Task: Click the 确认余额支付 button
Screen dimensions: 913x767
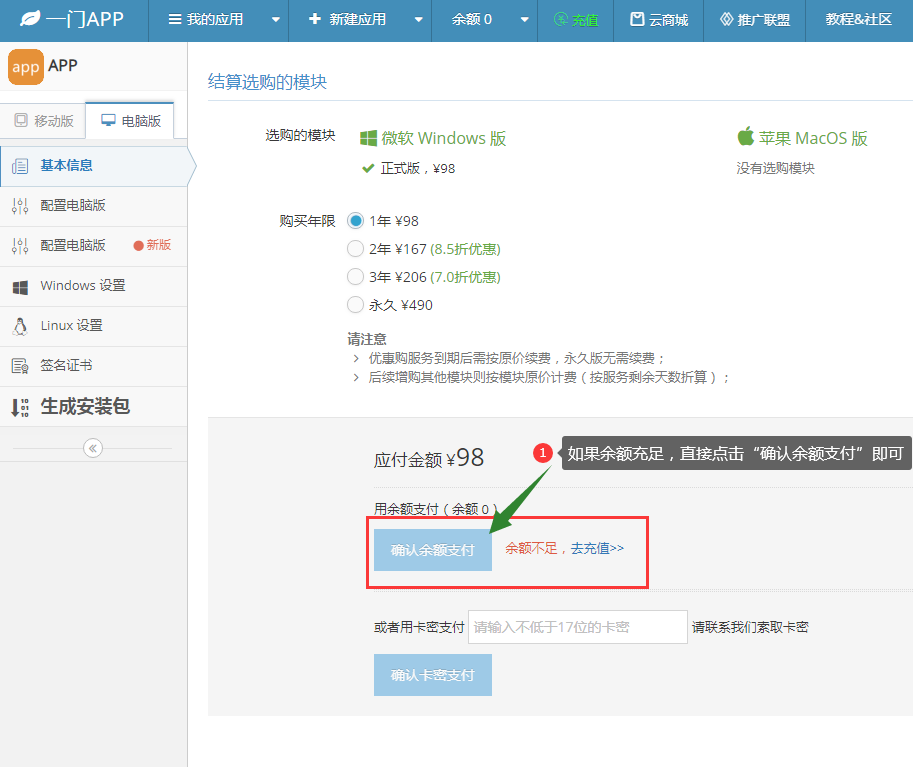Action: 433,550
